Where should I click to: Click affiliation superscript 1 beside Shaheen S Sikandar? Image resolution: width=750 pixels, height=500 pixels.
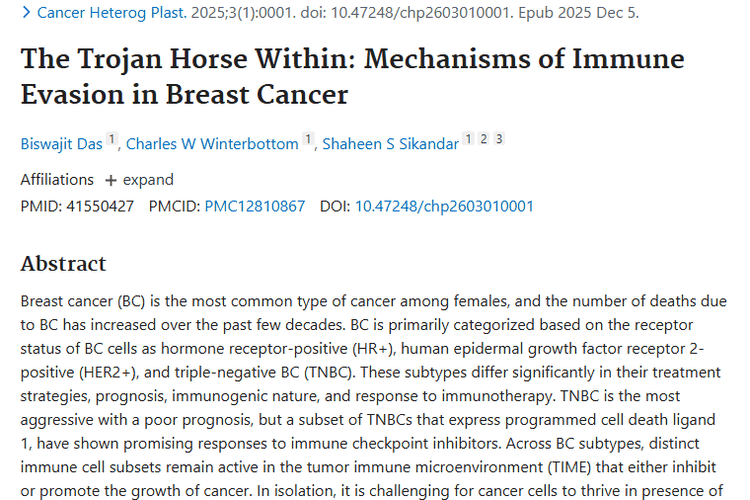pos(468,140)
